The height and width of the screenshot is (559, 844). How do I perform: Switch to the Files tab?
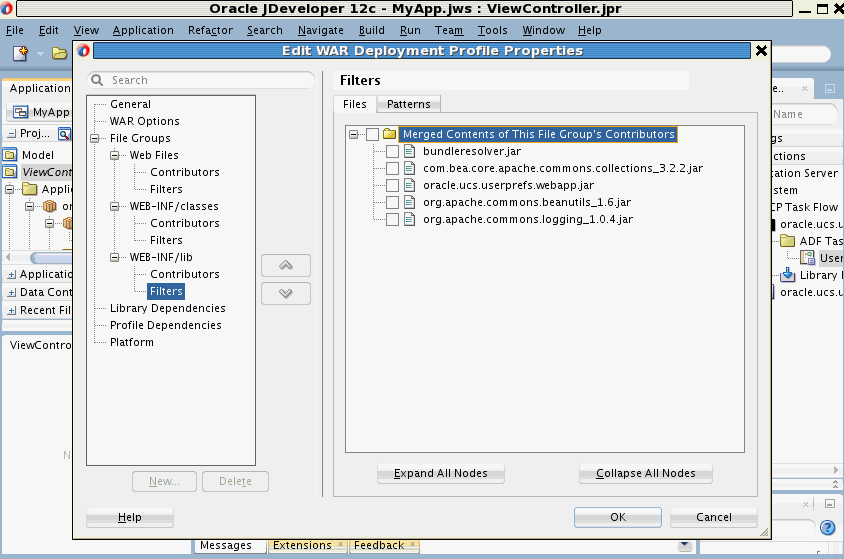(355, 104)
